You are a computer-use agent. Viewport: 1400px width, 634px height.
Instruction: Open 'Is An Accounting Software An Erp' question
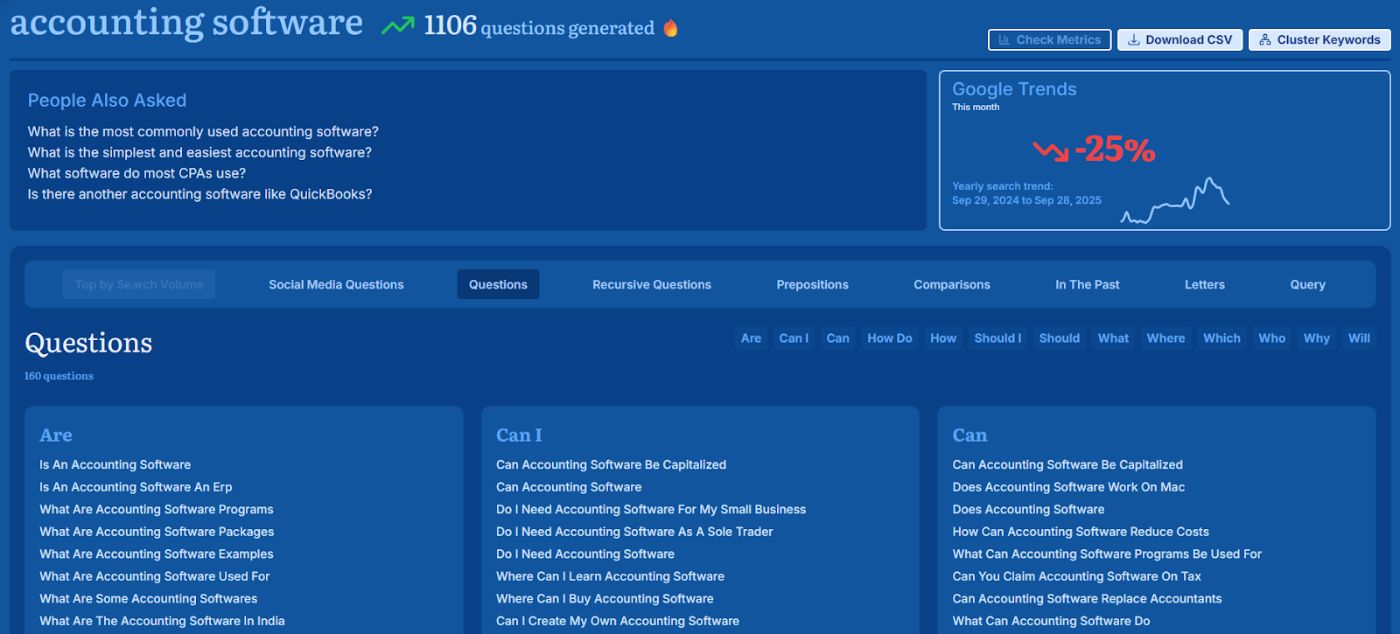(x=135, y=487)
